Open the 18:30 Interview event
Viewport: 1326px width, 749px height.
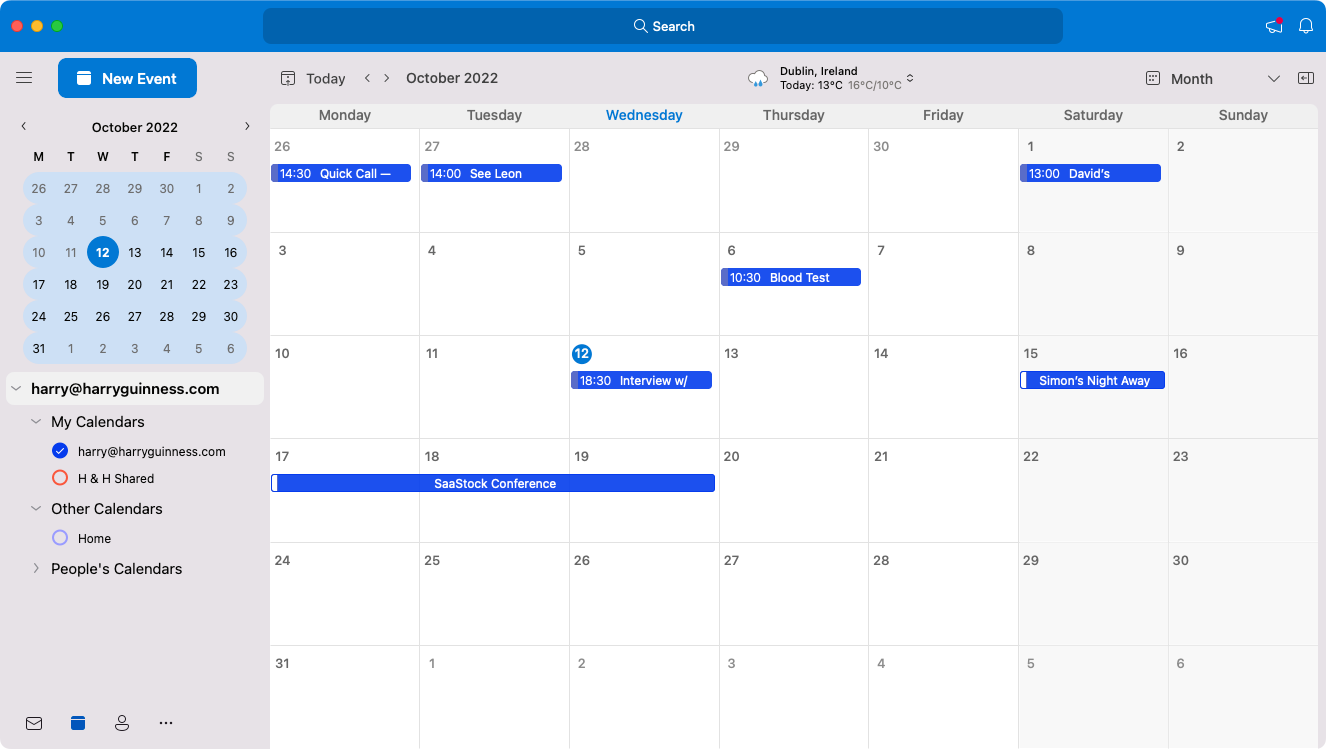tap(641, 380)
